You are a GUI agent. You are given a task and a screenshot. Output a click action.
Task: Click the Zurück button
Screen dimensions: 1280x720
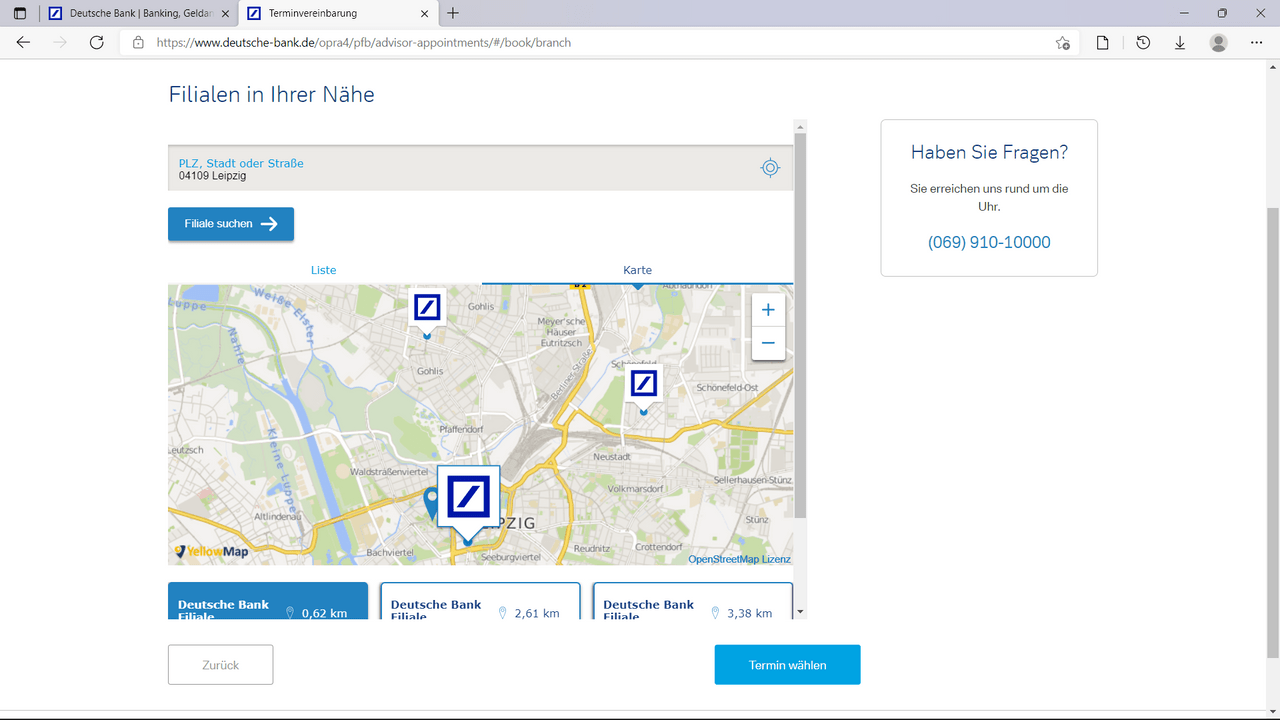220,665
